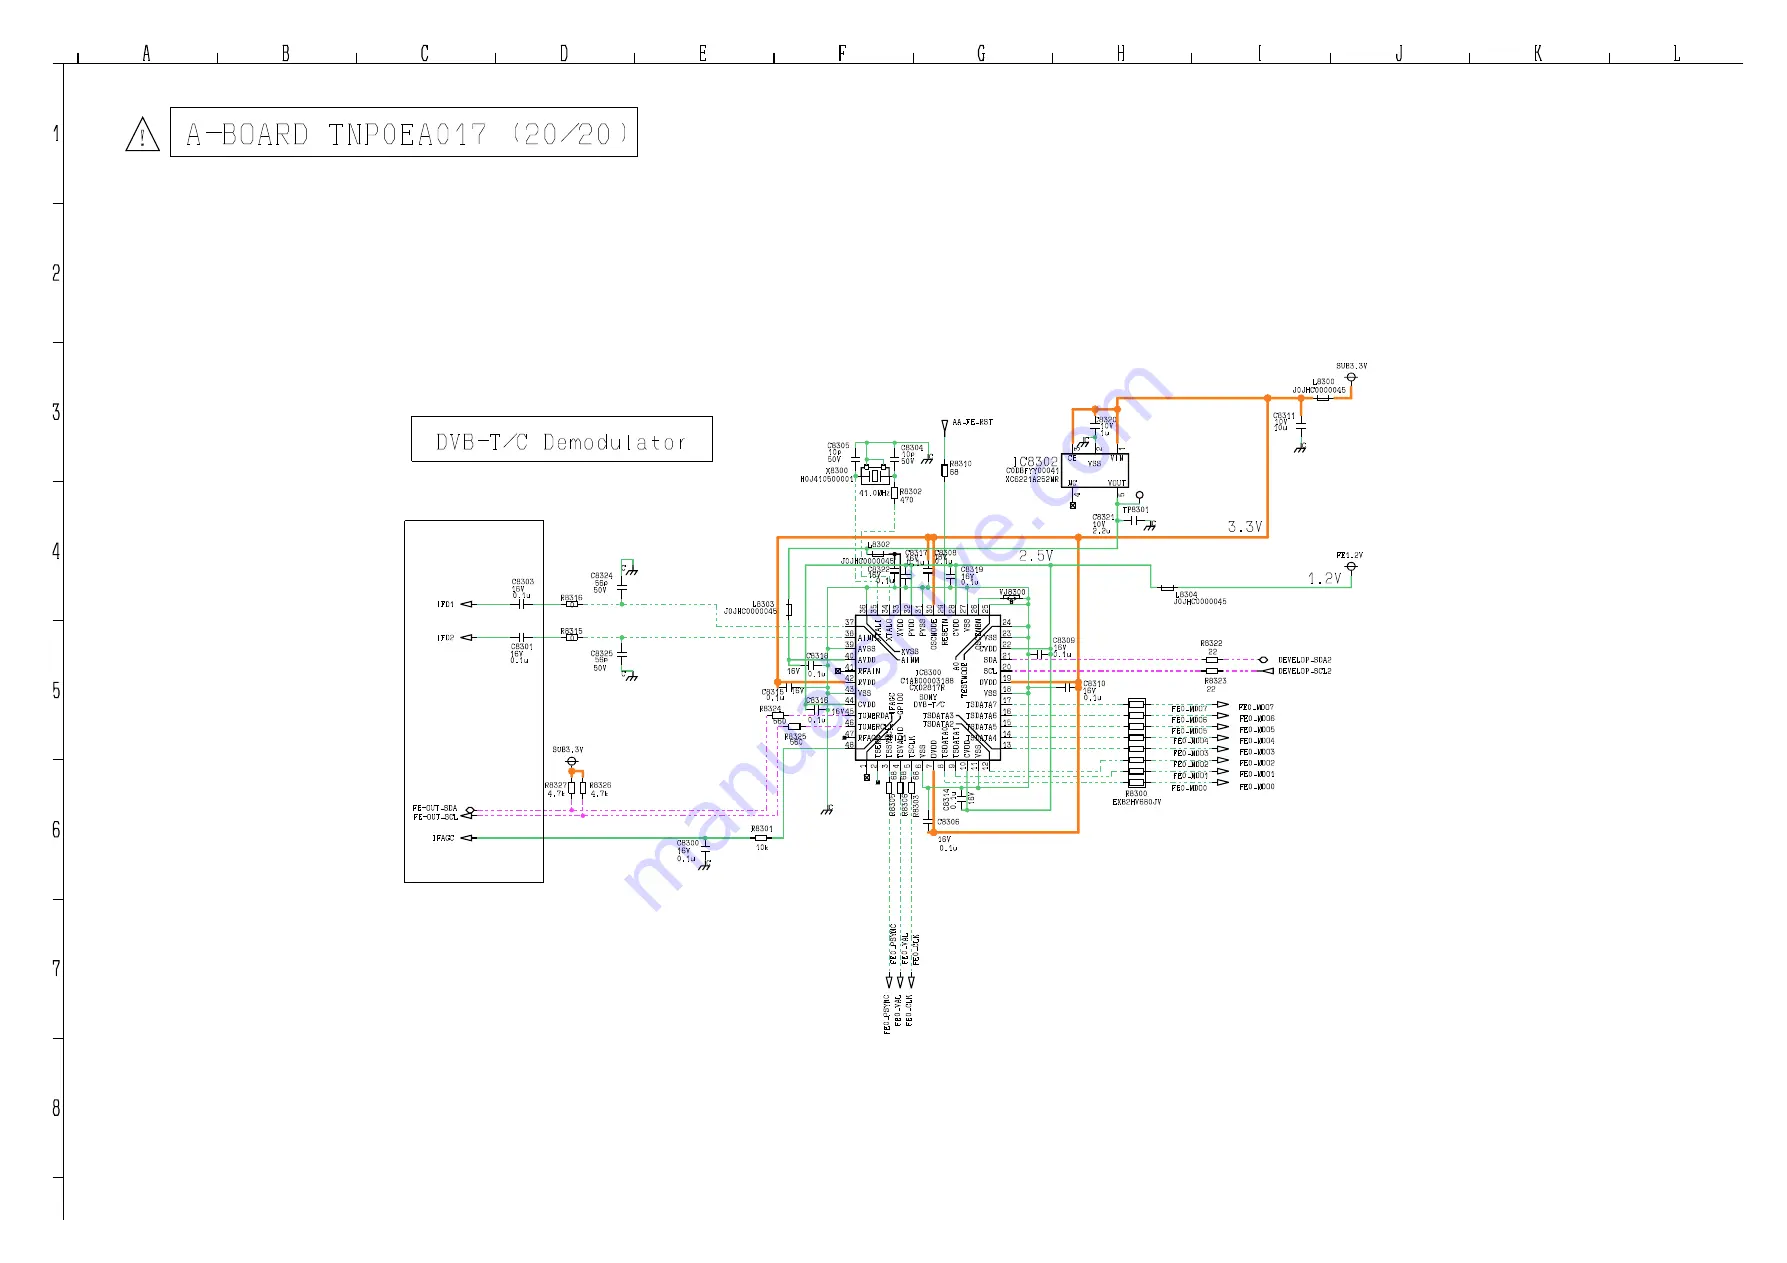The width and height of the screenshot is (1787, 1263).
Task: Click the R8302 470 resistor symbol
Action: point(895,493)
